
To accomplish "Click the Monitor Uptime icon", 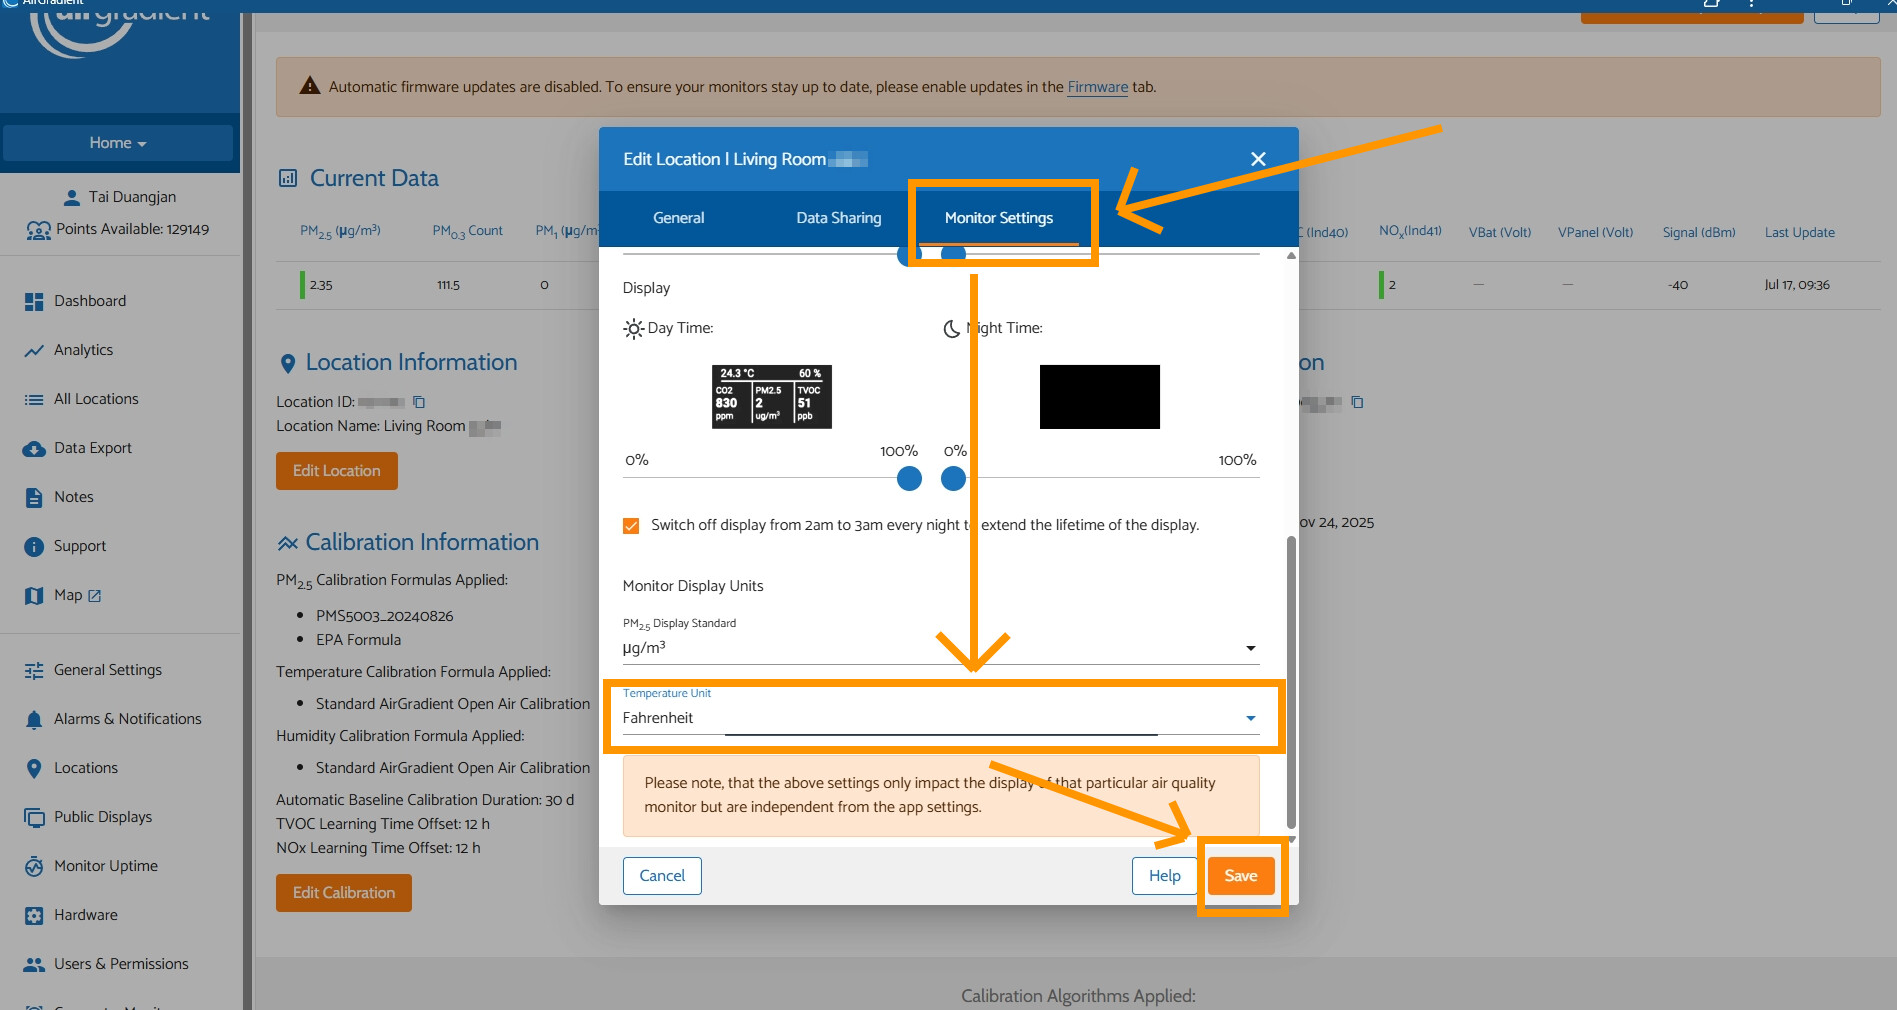I will (34, 866).
